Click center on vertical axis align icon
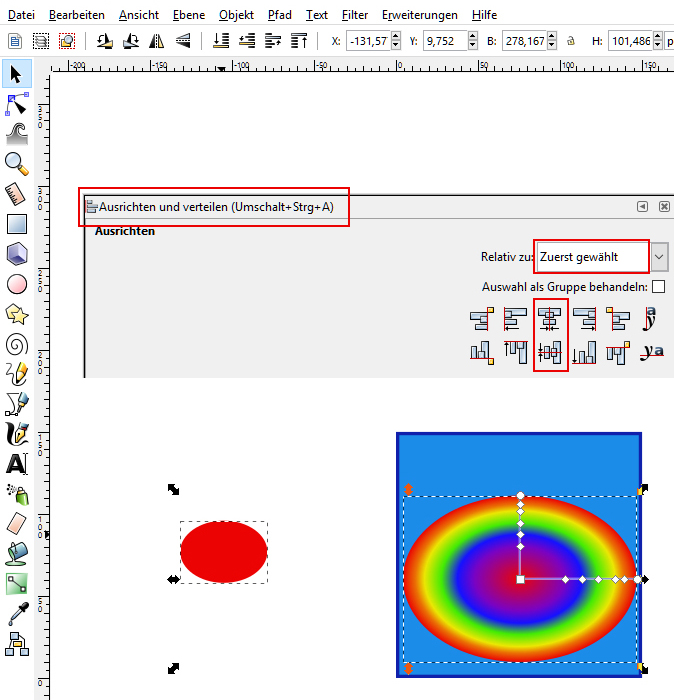This screenshot has width=674, height=700. pos(551,319)
